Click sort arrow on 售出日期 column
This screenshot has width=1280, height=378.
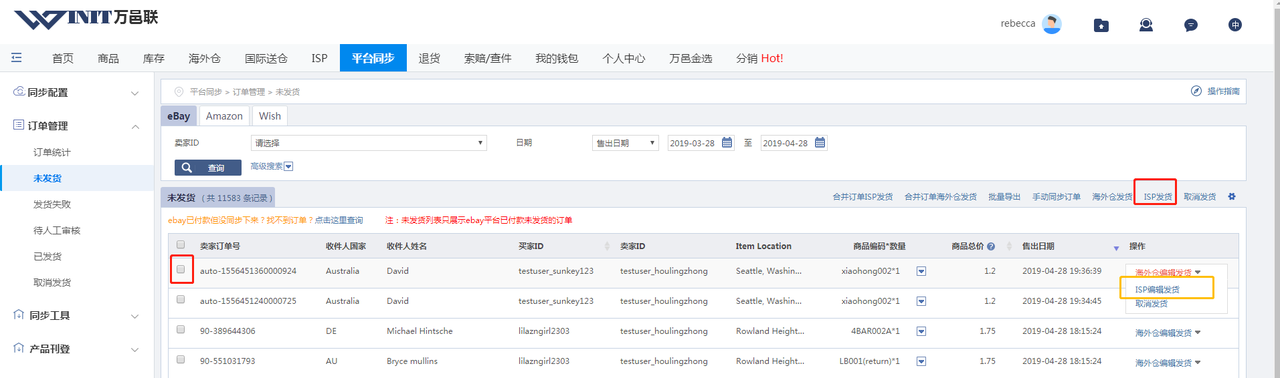(1117, 247)
